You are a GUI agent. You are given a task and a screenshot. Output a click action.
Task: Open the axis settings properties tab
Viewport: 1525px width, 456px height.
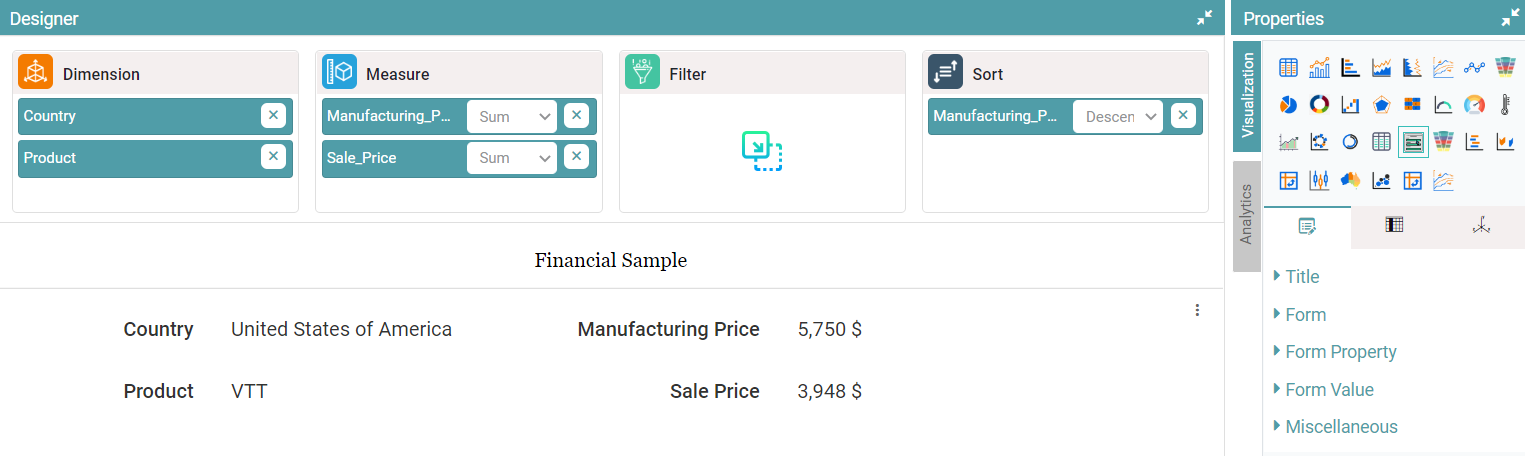pos(1481,226)
